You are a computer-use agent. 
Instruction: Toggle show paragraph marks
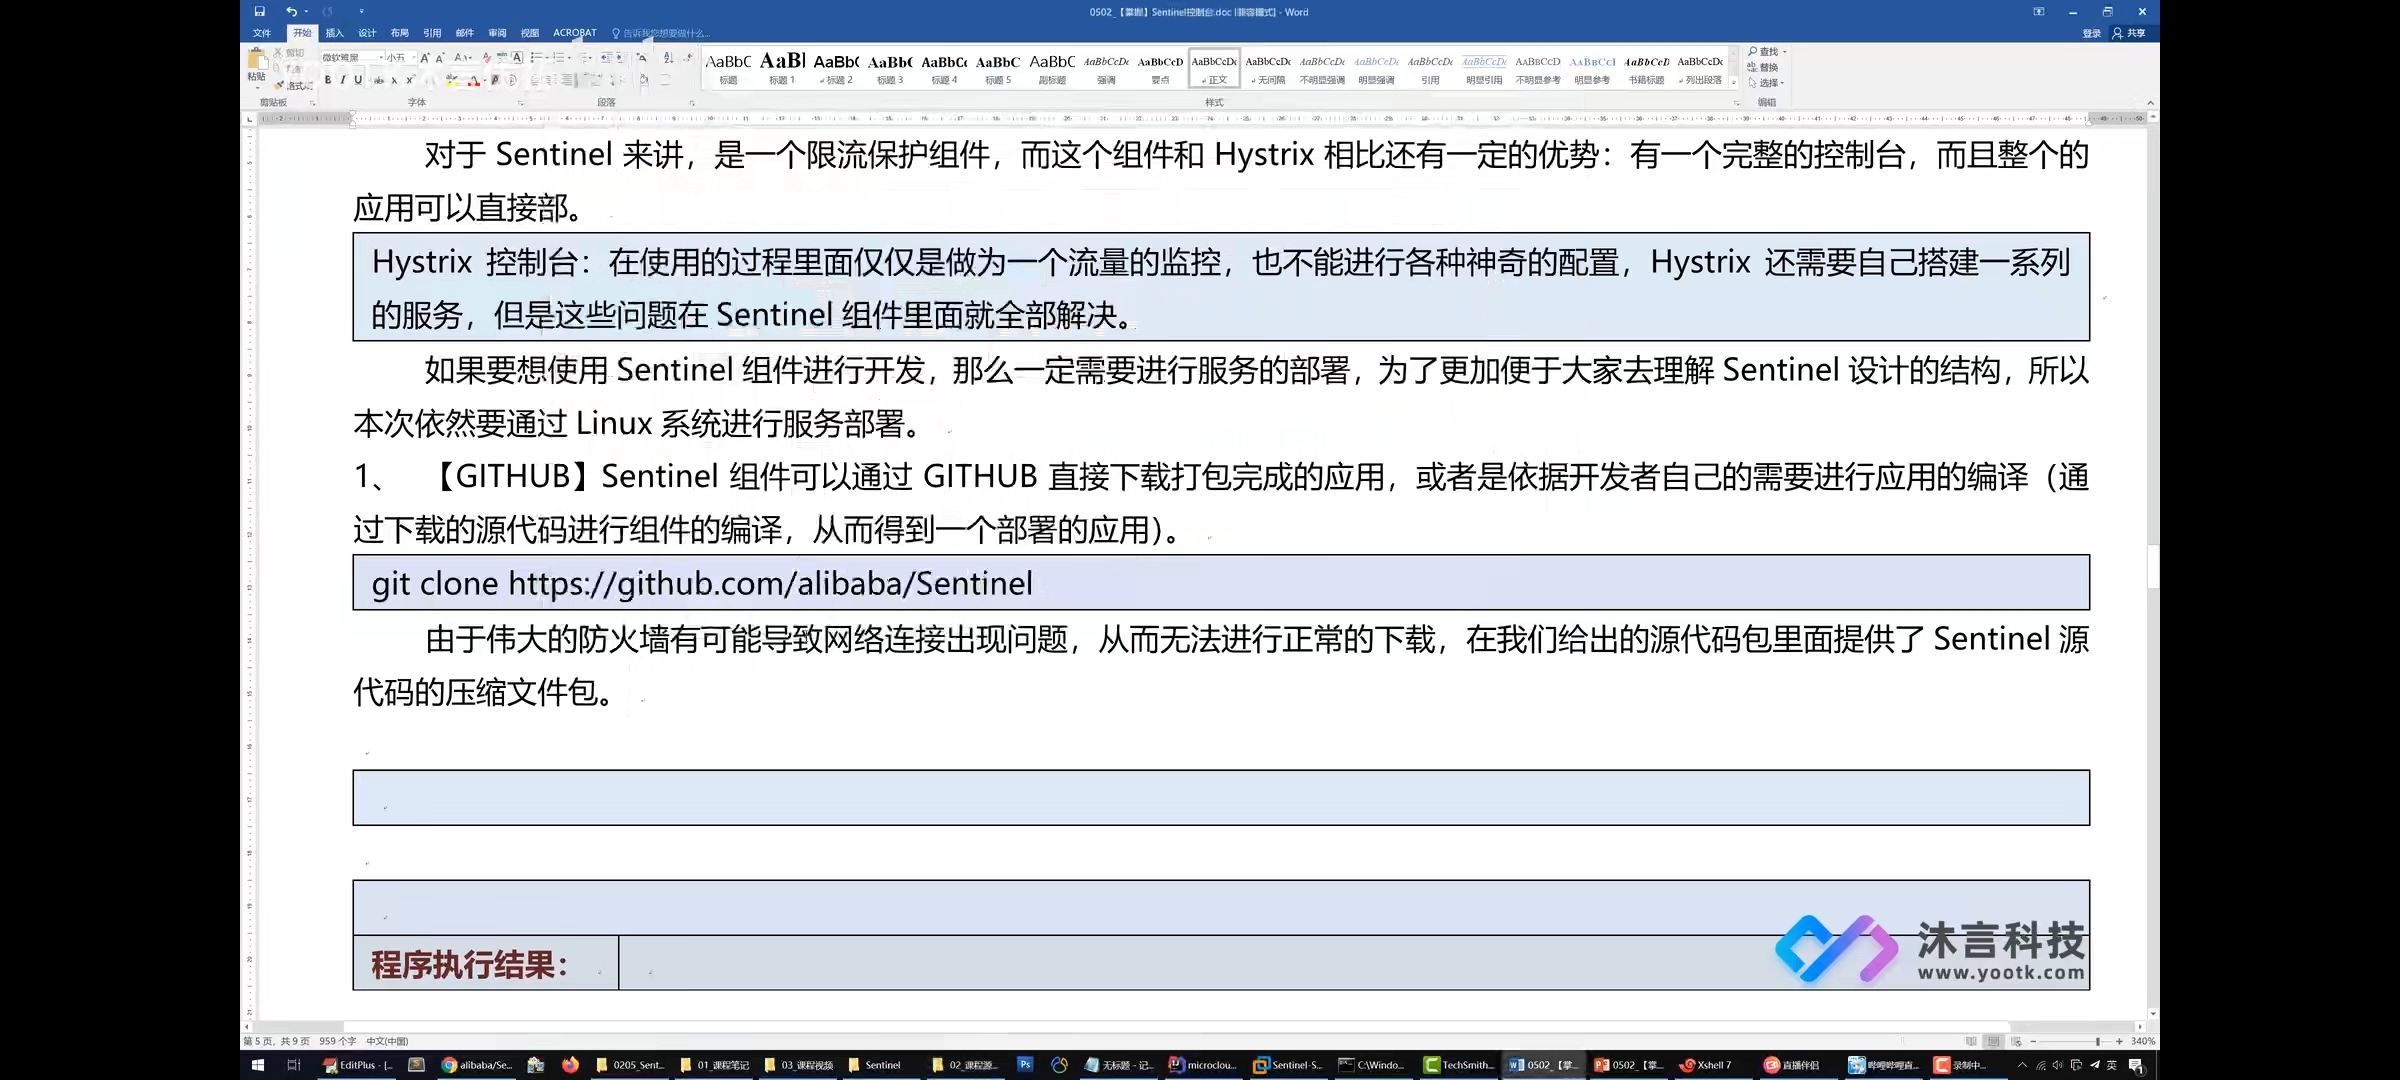point(688,58)
